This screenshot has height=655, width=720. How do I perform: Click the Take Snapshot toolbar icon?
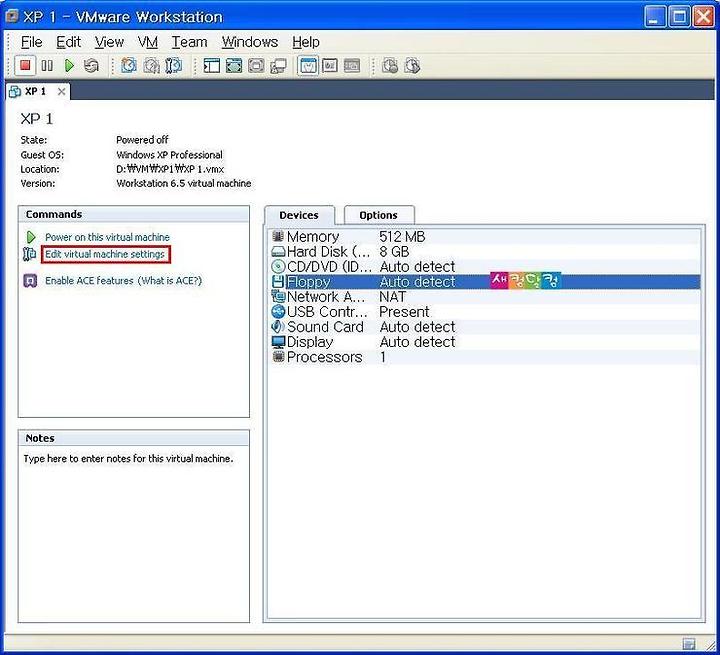(129, 66)
